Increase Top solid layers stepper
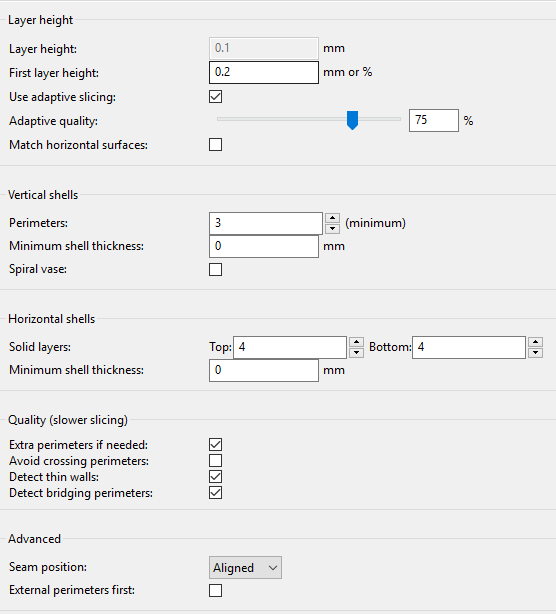 tap(356, 342)
